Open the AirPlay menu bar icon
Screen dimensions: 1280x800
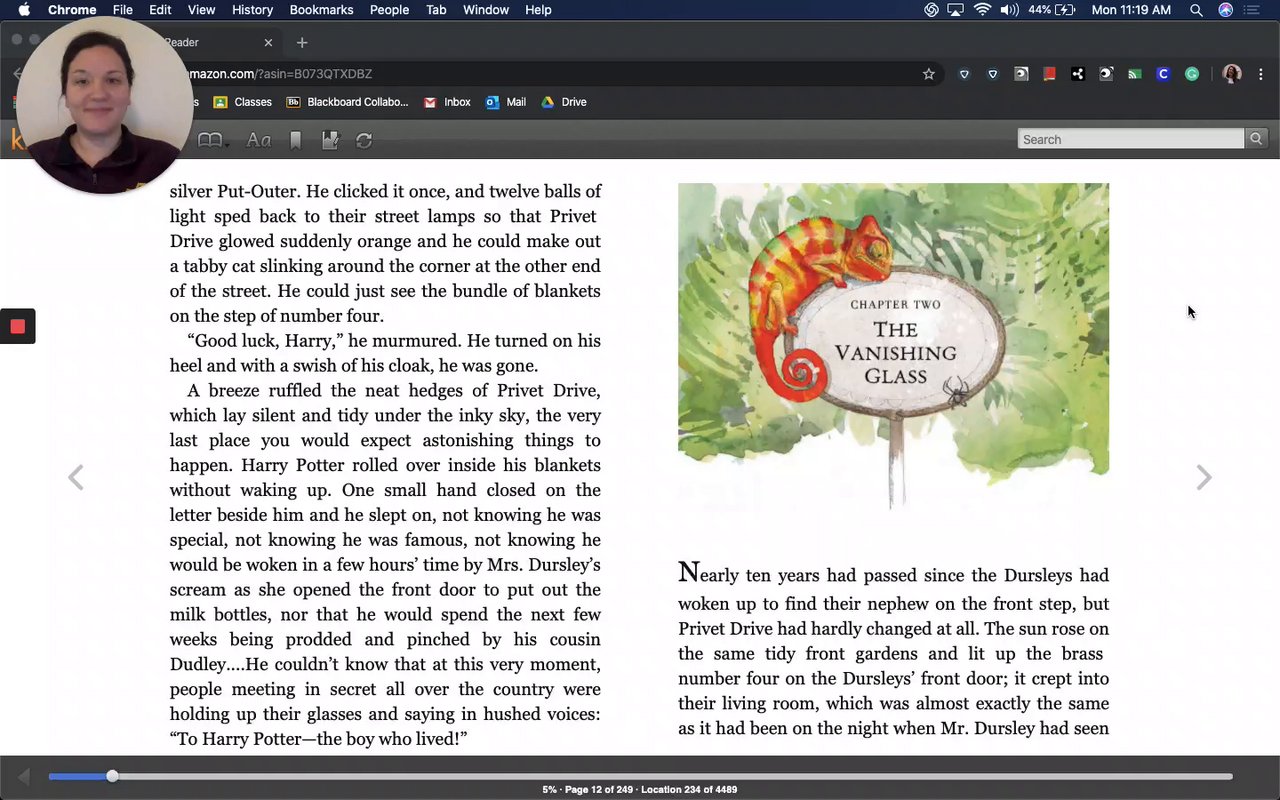tap(956, 10)
